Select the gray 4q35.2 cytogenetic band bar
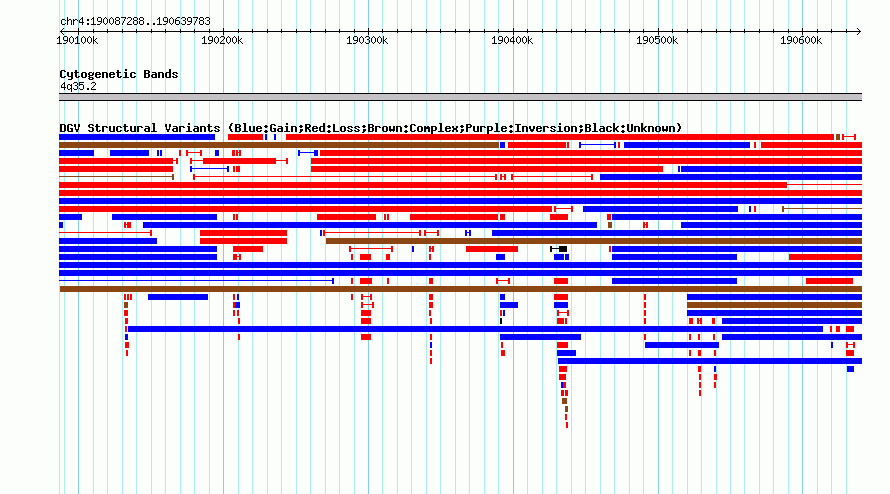Viewport: 890px width, 494px height. click(460, 97)
